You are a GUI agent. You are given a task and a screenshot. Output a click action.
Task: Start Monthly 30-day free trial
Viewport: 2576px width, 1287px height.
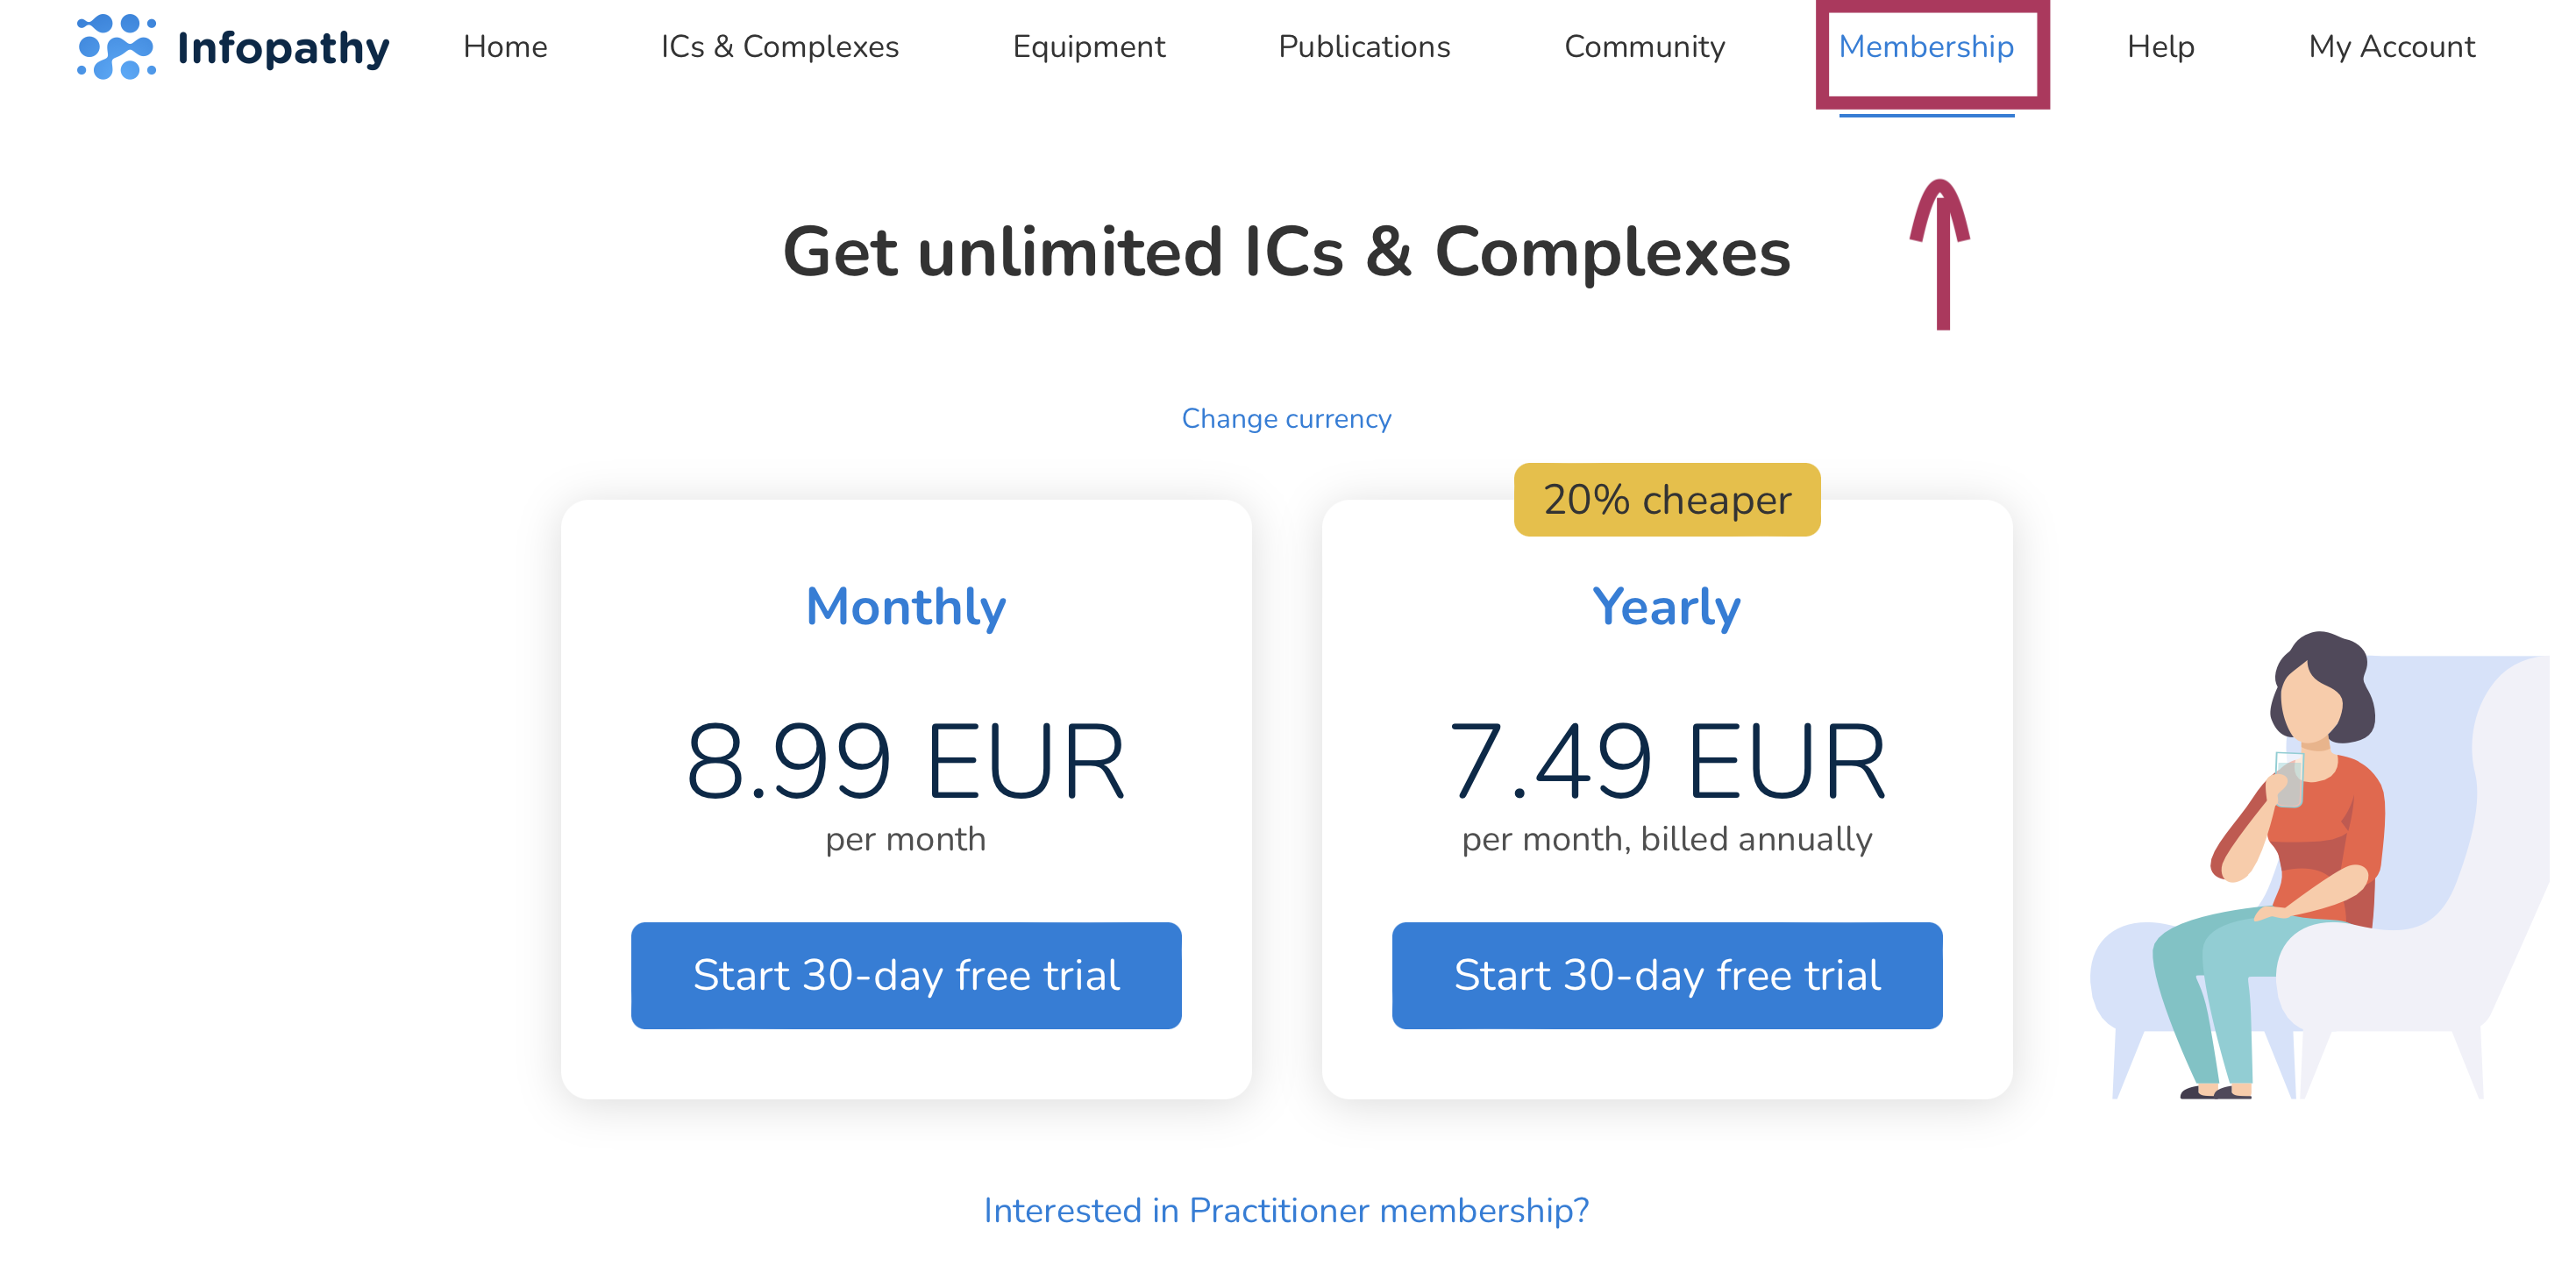[x=906, y=975]
